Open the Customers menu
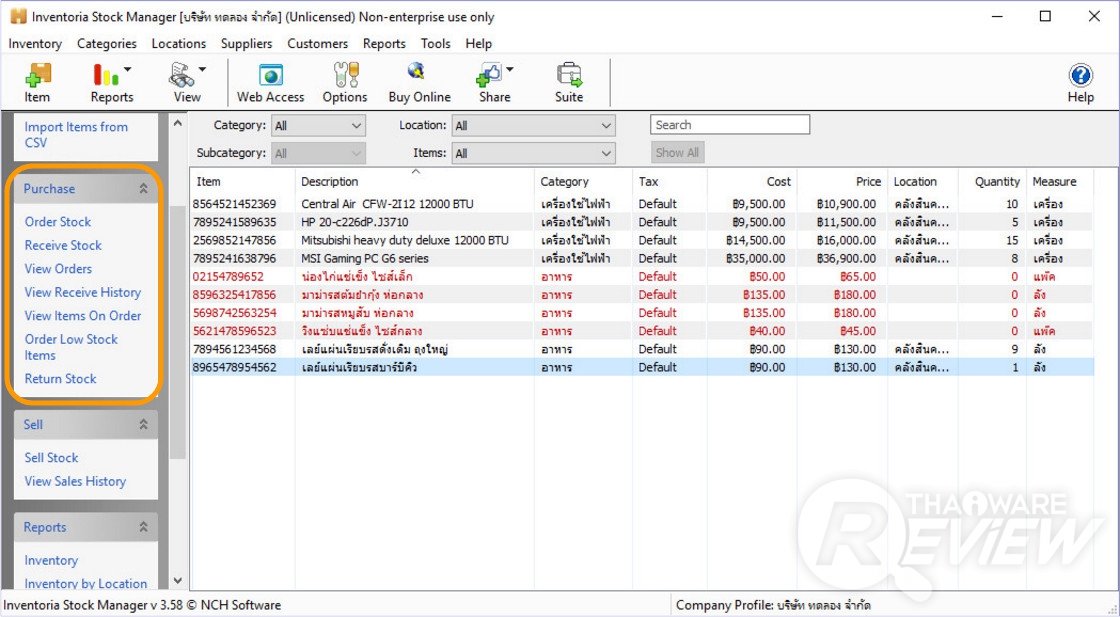The width and height of the screenshot is (1120, 617). [x=317, y=44]
